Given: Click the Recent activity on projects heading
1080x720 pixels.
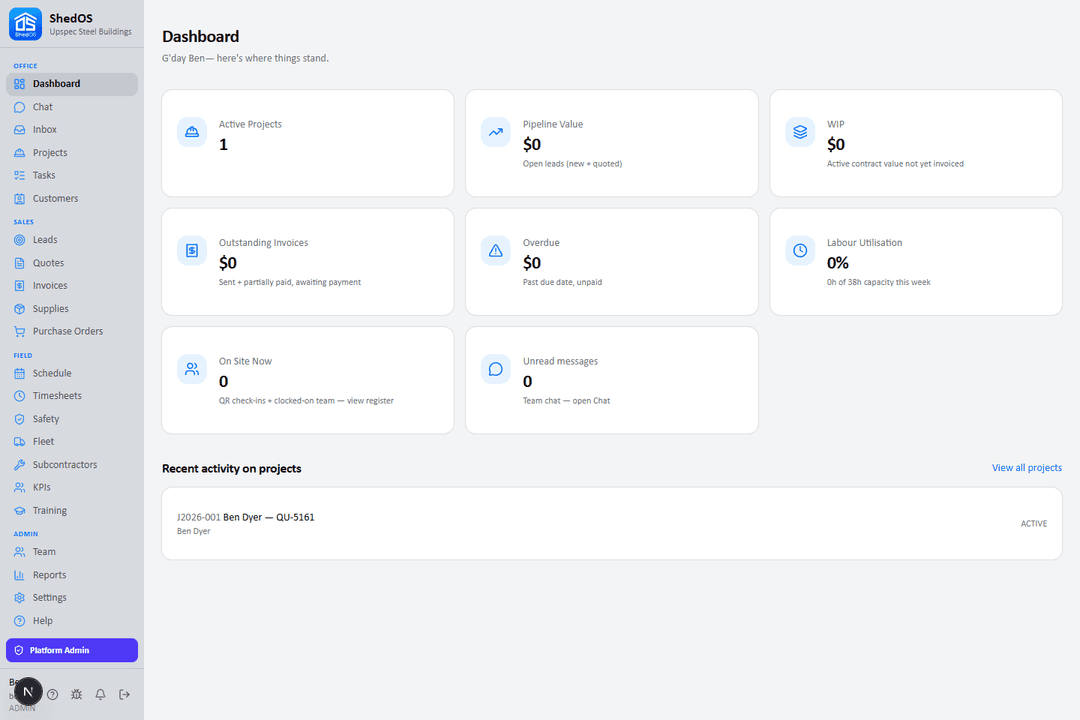Looking at the screenshot, I should (231, 469).
